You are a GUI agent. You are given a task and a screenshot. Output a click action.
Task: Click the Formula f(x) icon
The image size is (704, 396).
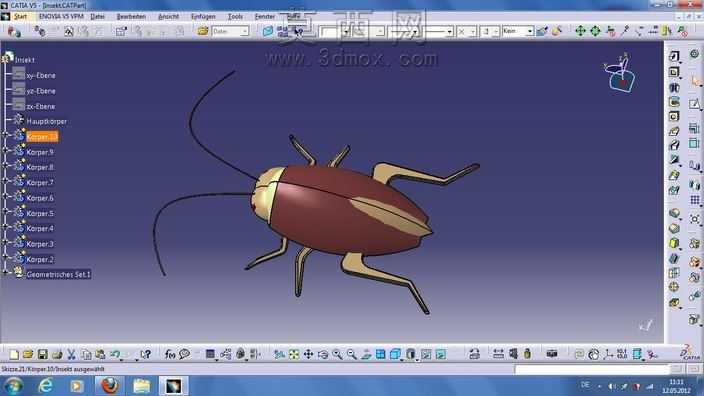pyautogui.click(x=170, y=354)
